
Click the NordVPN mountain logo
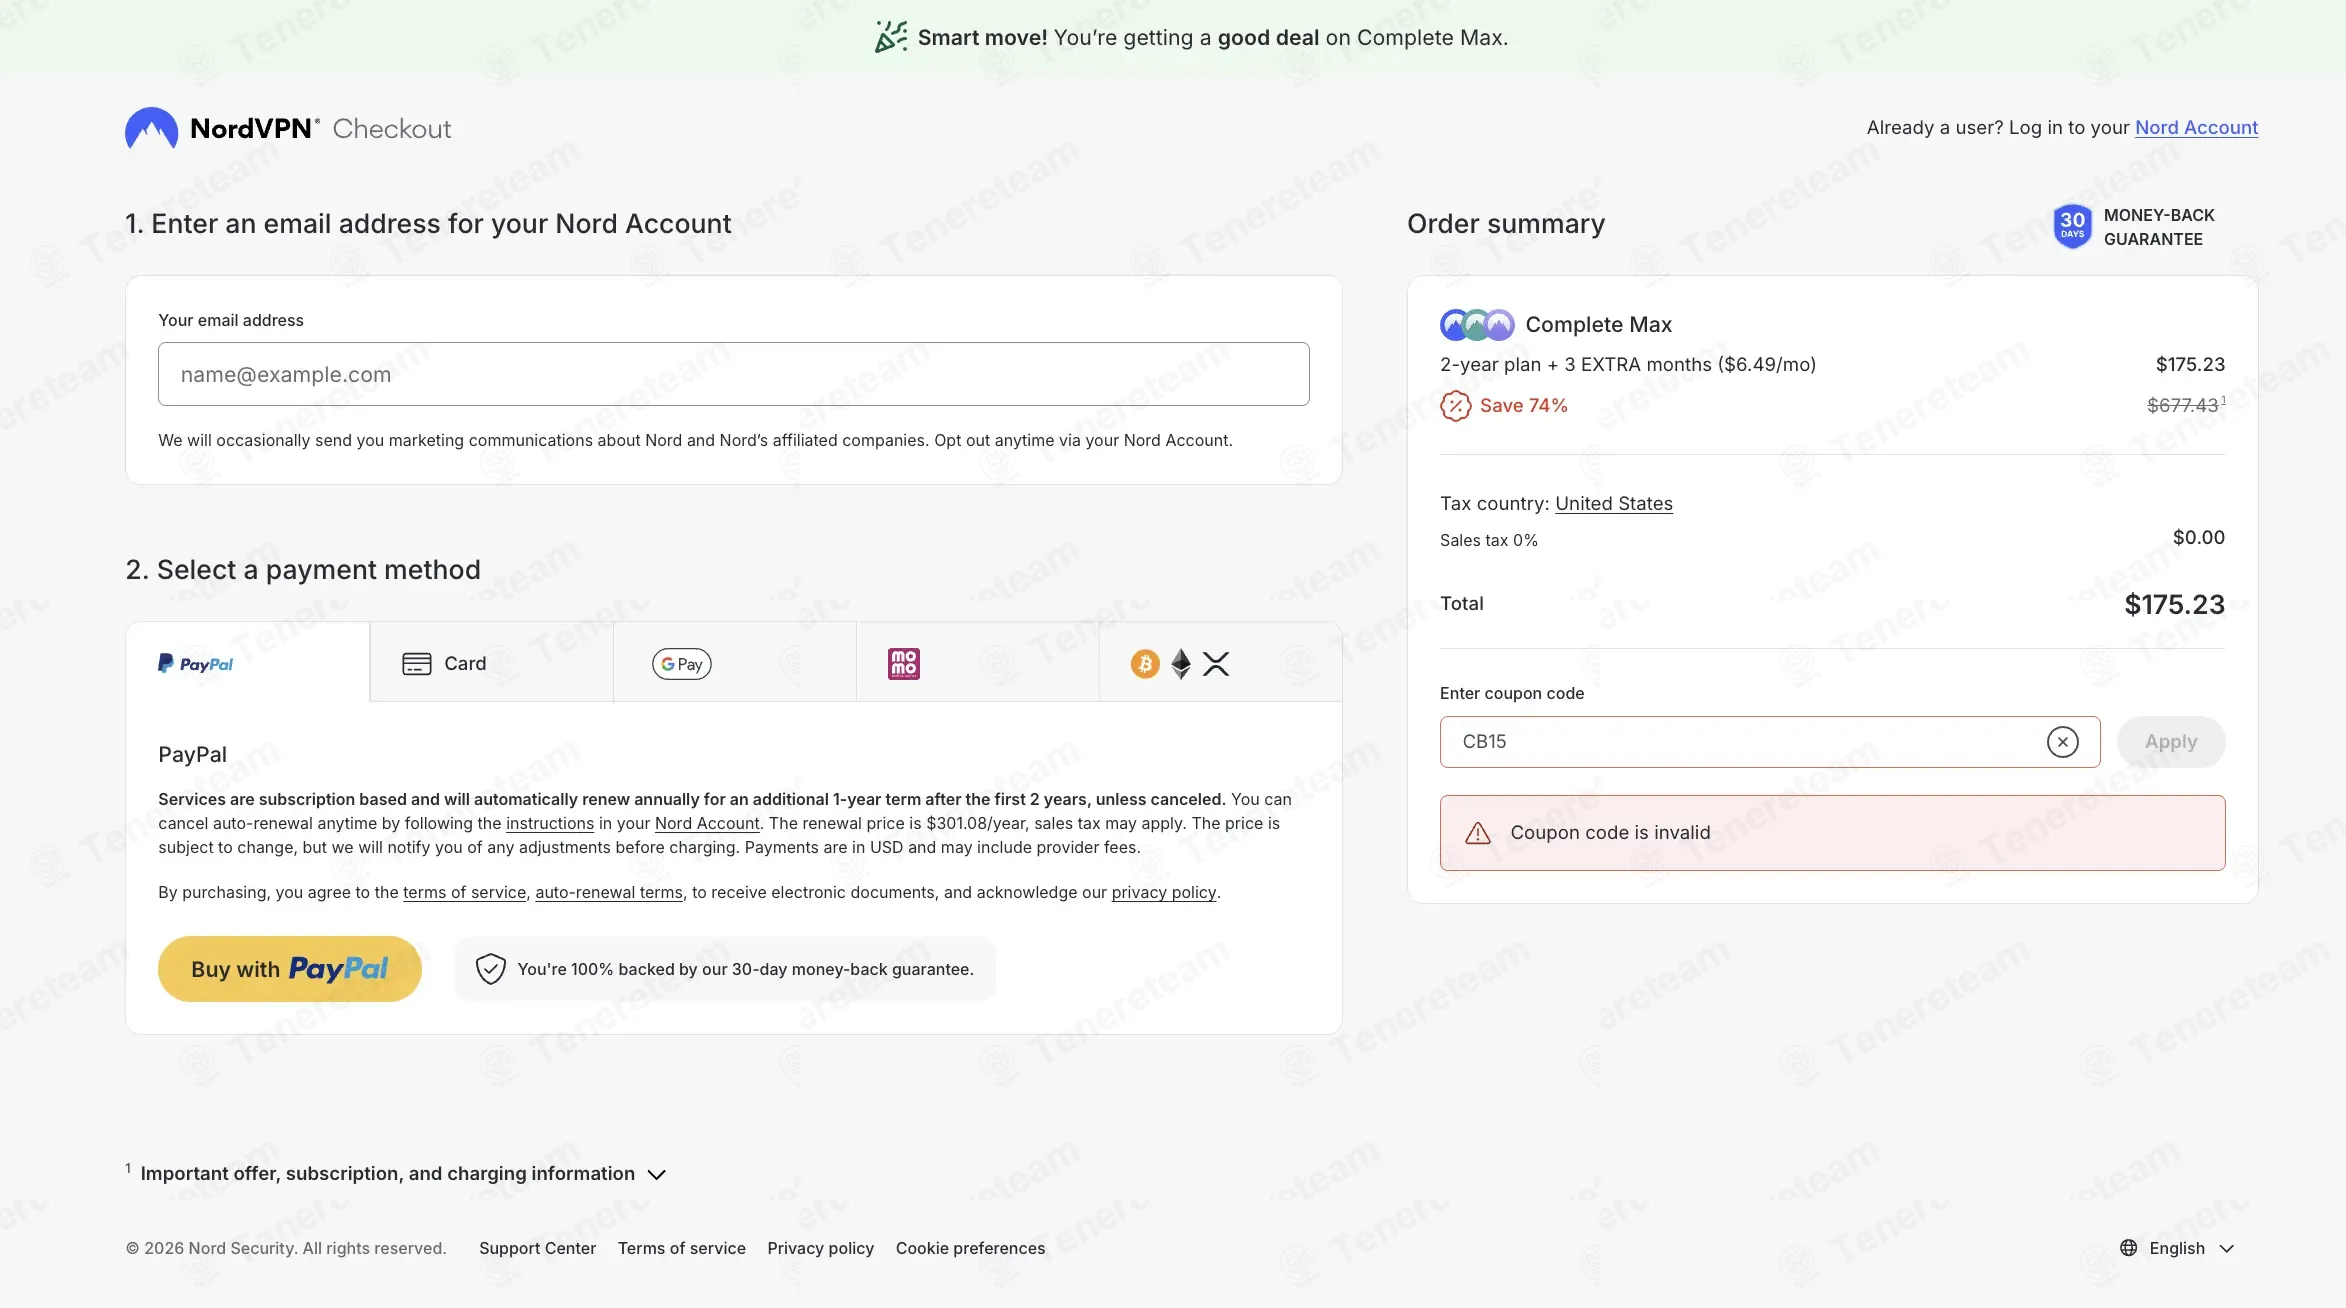[x=151, y=128]
